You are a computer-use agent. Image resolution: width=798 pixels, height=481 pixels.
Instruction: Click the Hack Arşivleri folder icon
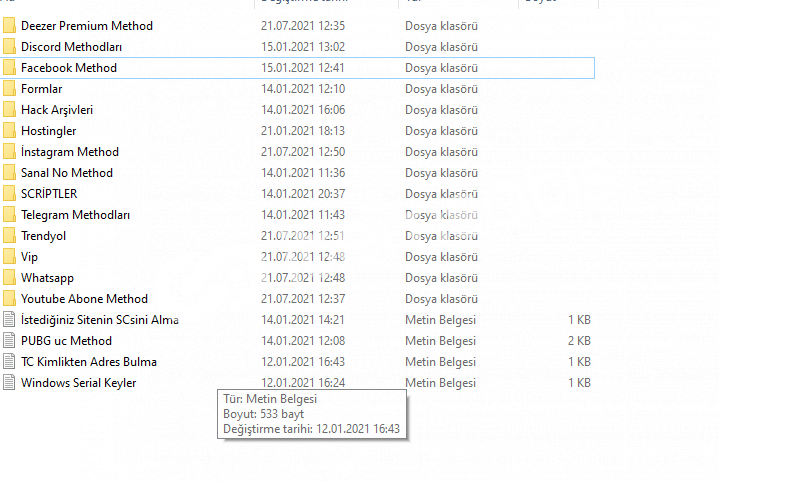click(9, 109)
